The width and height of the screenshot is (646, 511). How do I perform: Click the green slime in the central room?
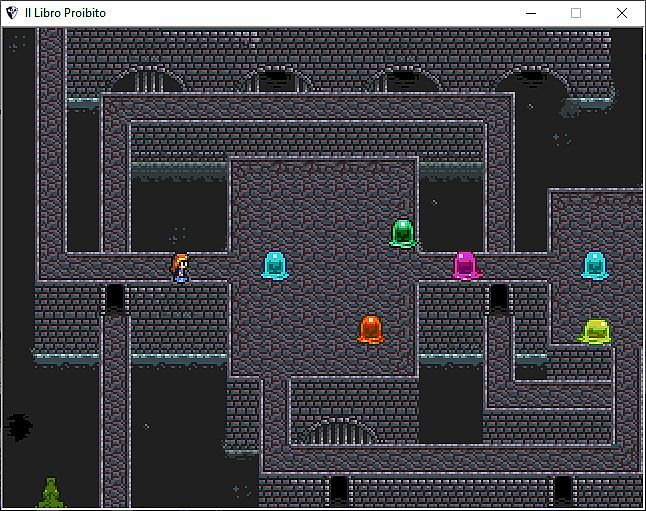403,234
